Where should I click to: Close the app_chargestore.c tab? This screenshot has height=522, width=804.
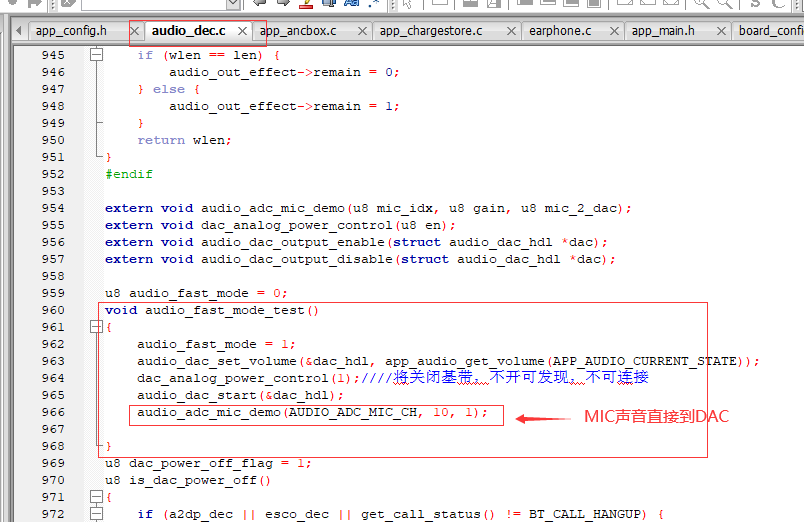[x=511, y=31]
